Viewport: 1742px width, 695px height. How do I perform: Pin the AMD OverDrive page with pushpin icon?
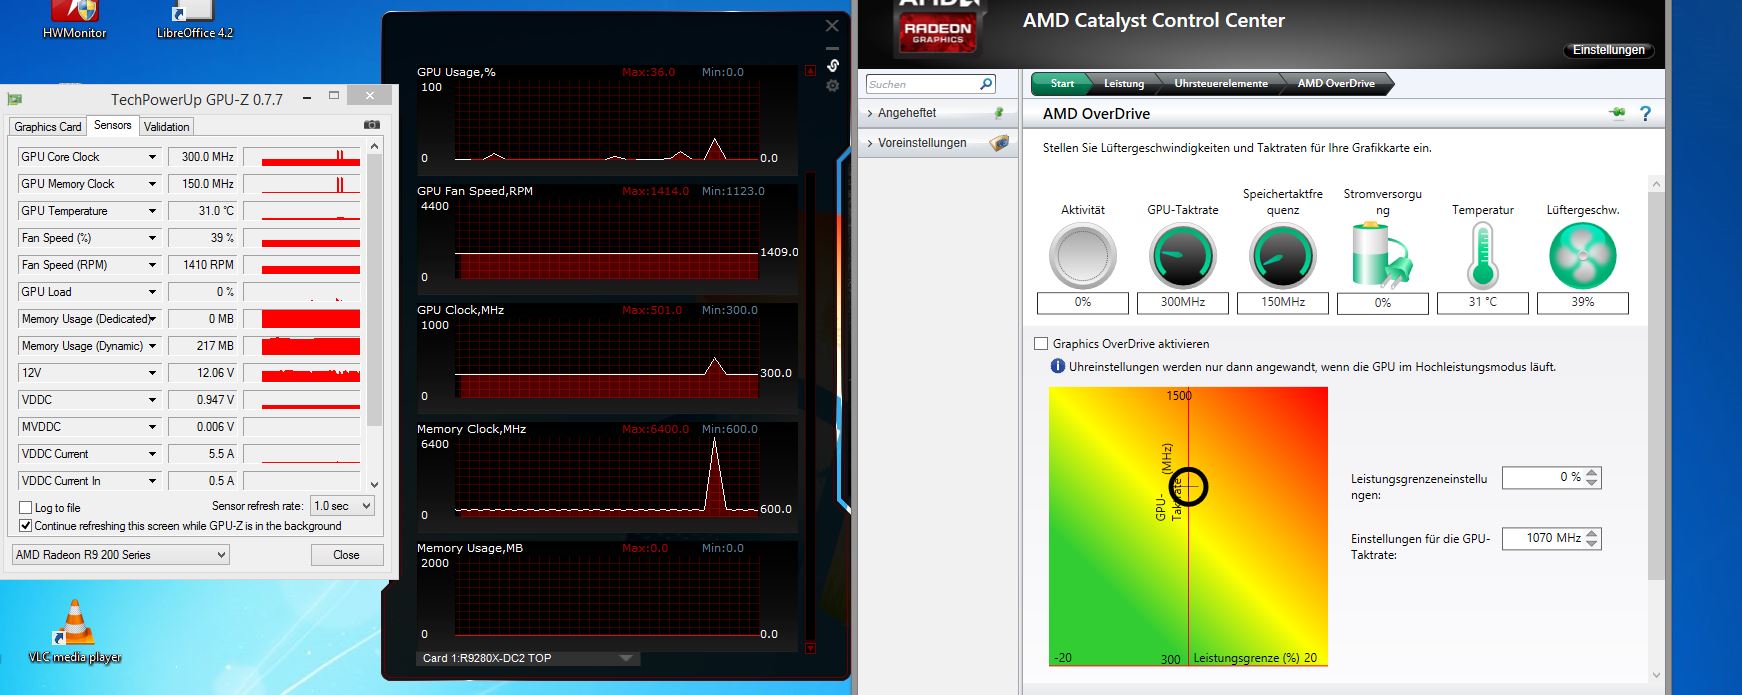1617,113
